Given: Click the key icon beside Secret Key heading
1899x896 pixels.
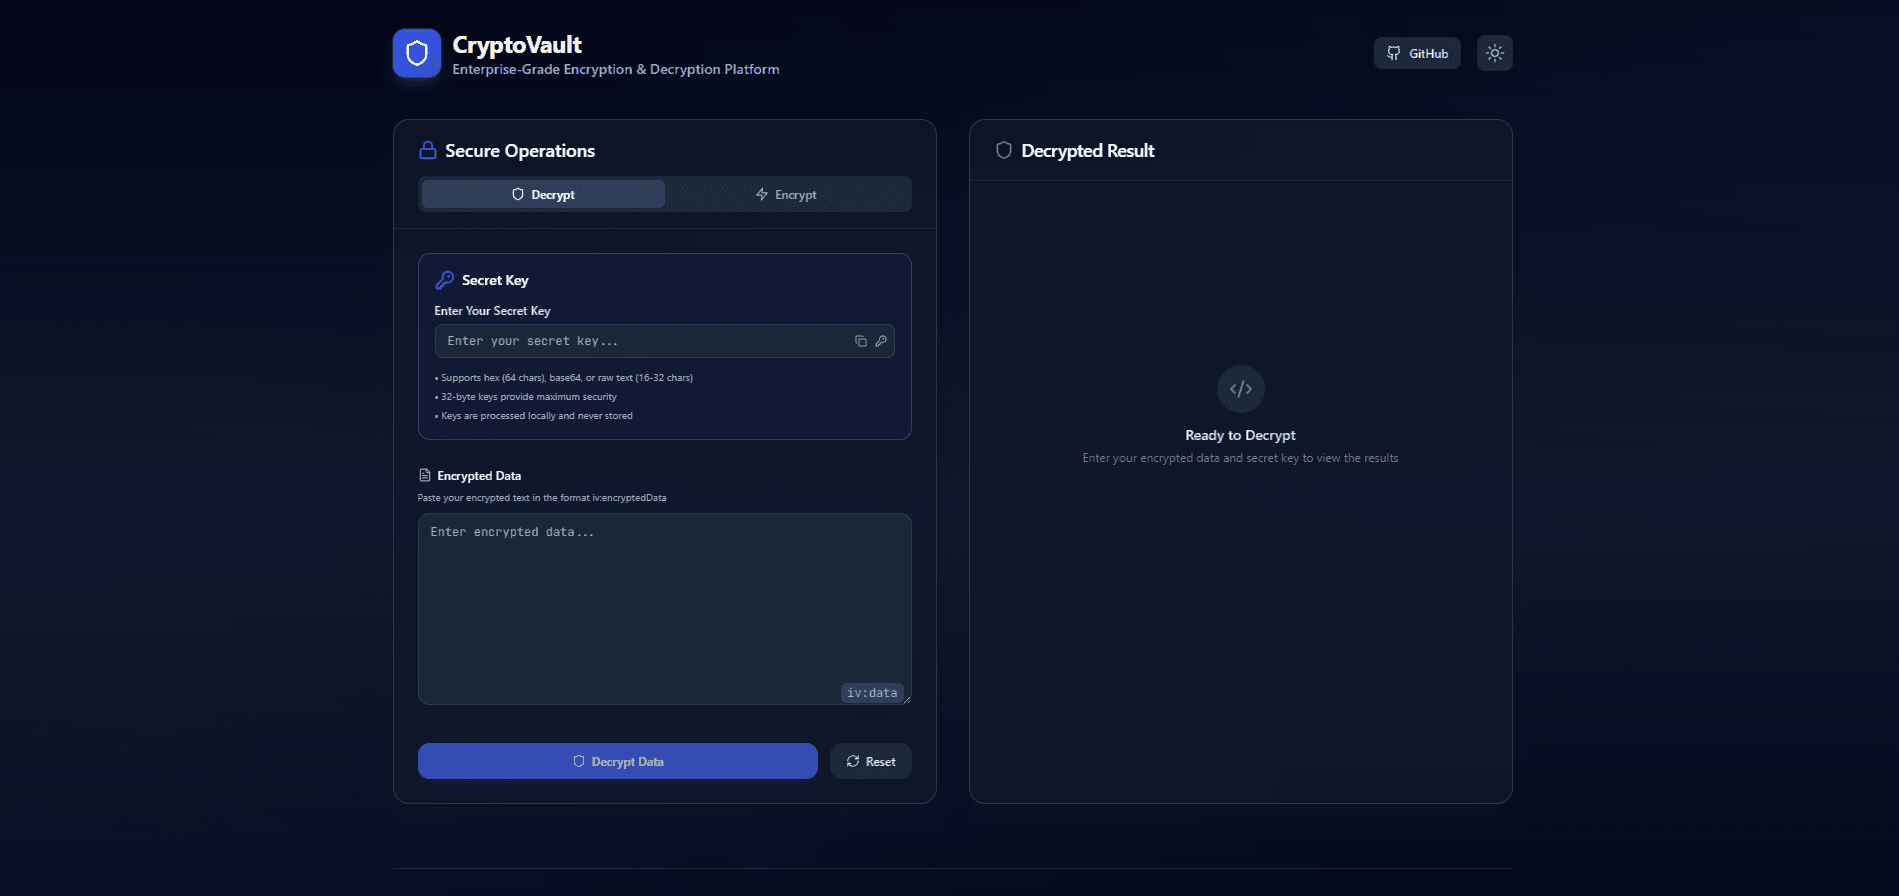Looking at the screenshot, I should click(x=445, y=280).
